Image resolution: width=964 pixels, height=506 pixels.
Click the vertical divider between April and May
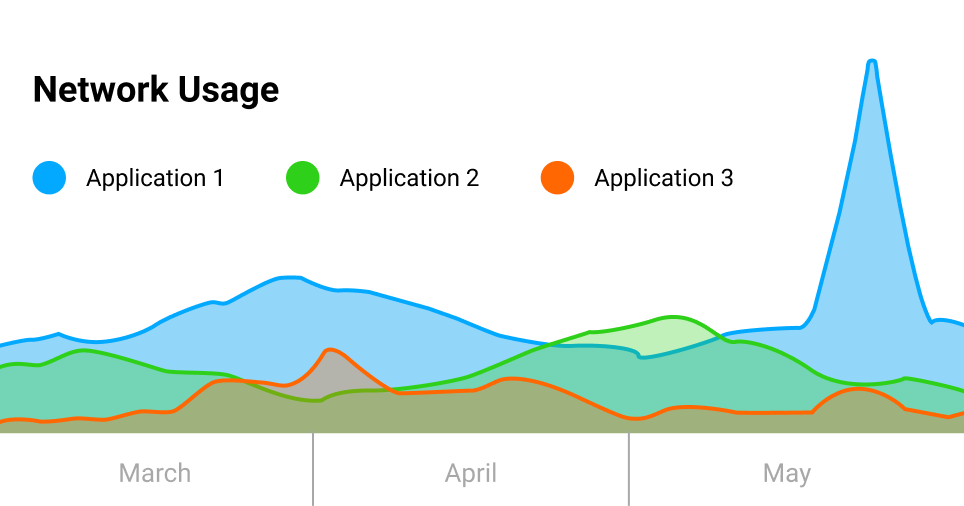629,469
